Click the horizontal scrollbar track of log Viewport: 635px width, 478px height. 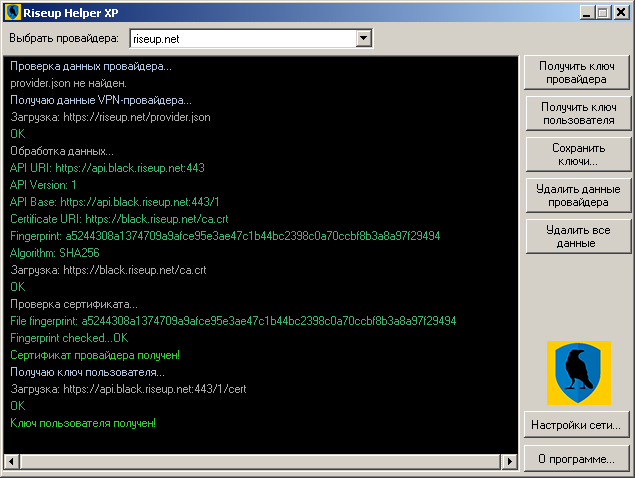[260, 461]
